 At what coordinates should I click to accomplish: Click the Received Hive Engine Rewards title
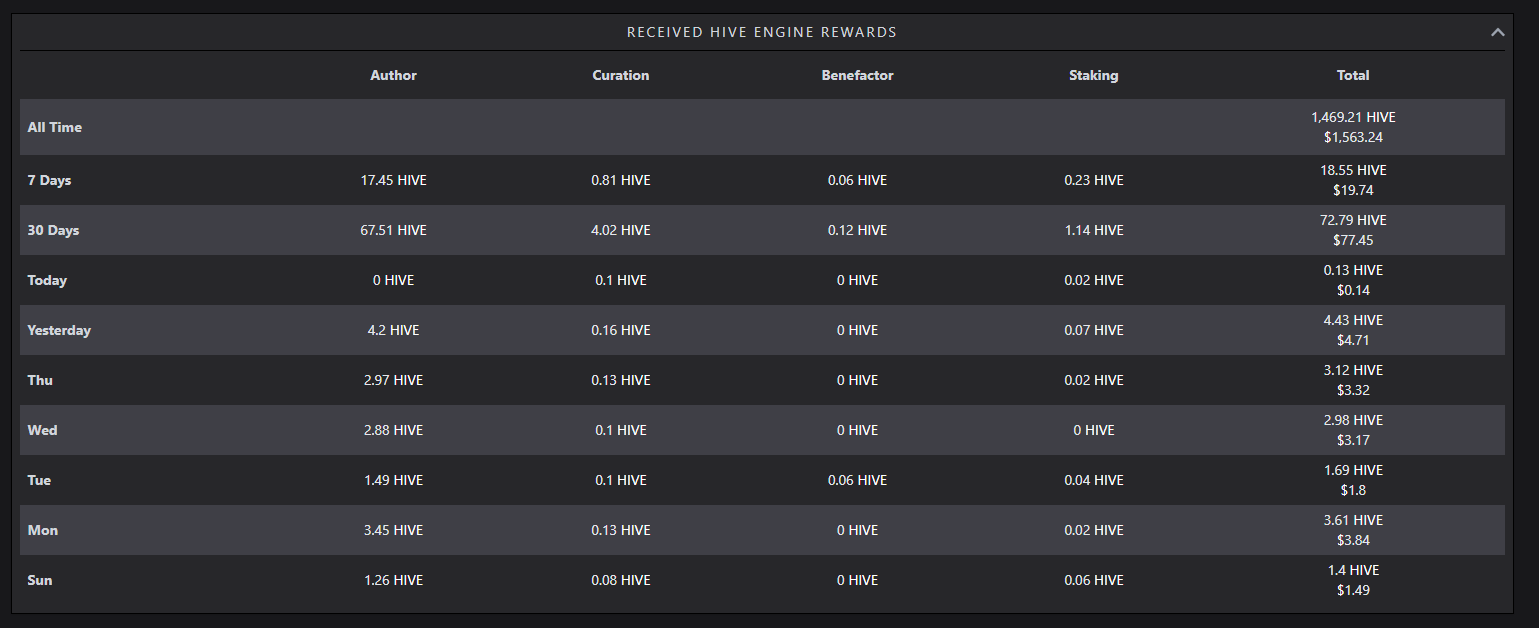pyautogui.click(x=762, y=32)
